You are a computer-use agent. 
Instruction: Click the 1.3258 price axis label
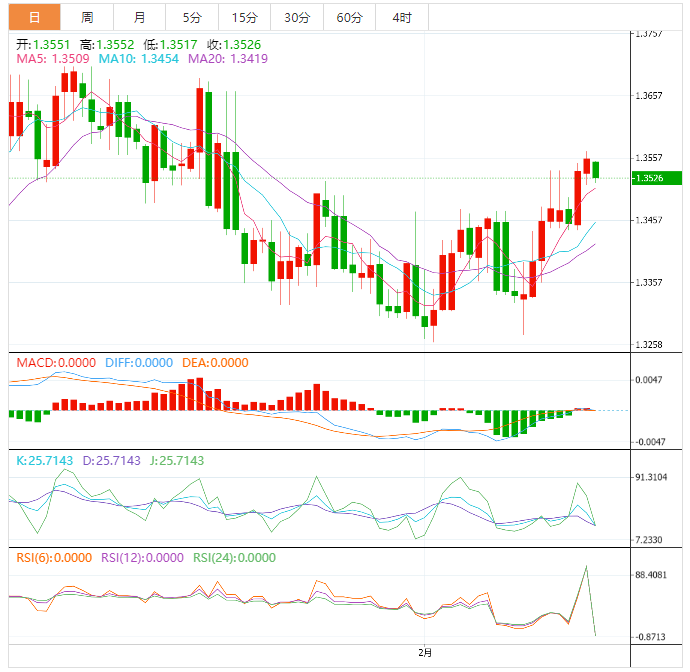649,344
